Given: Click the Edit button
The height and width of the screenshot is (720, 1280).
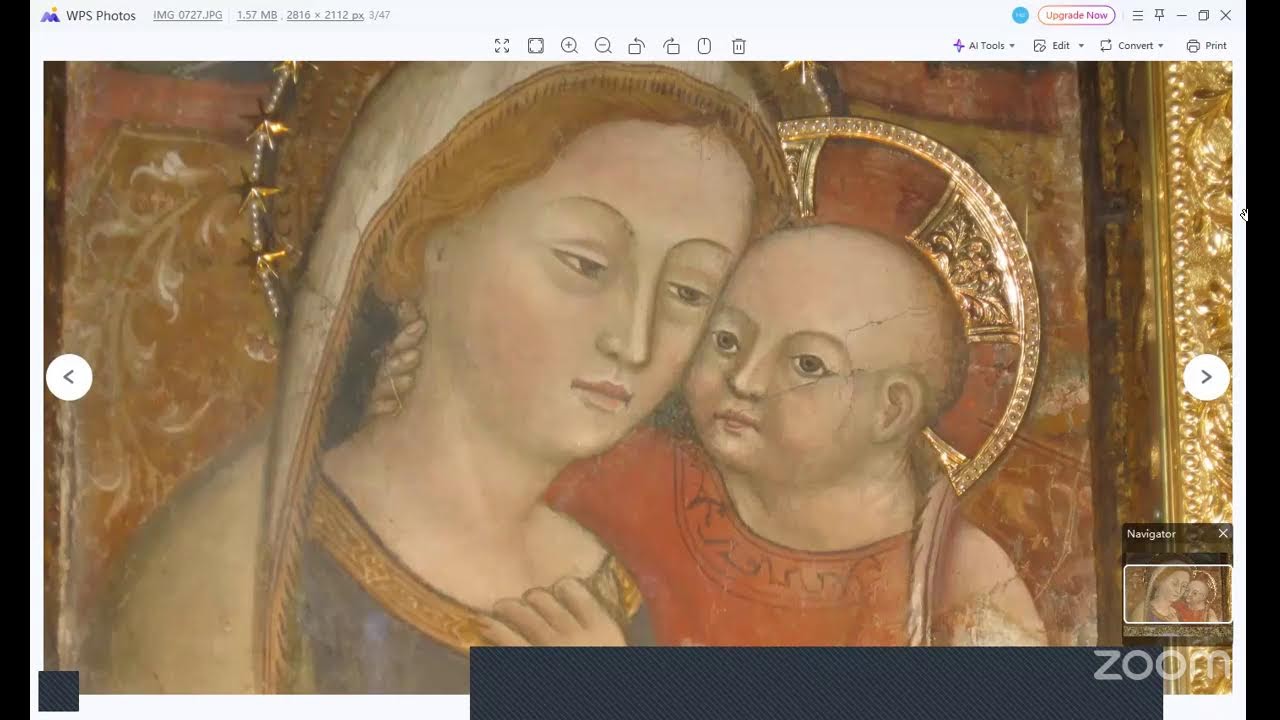Looking at the screenshot, I should pyautogui.click(x=1053, y=46).
